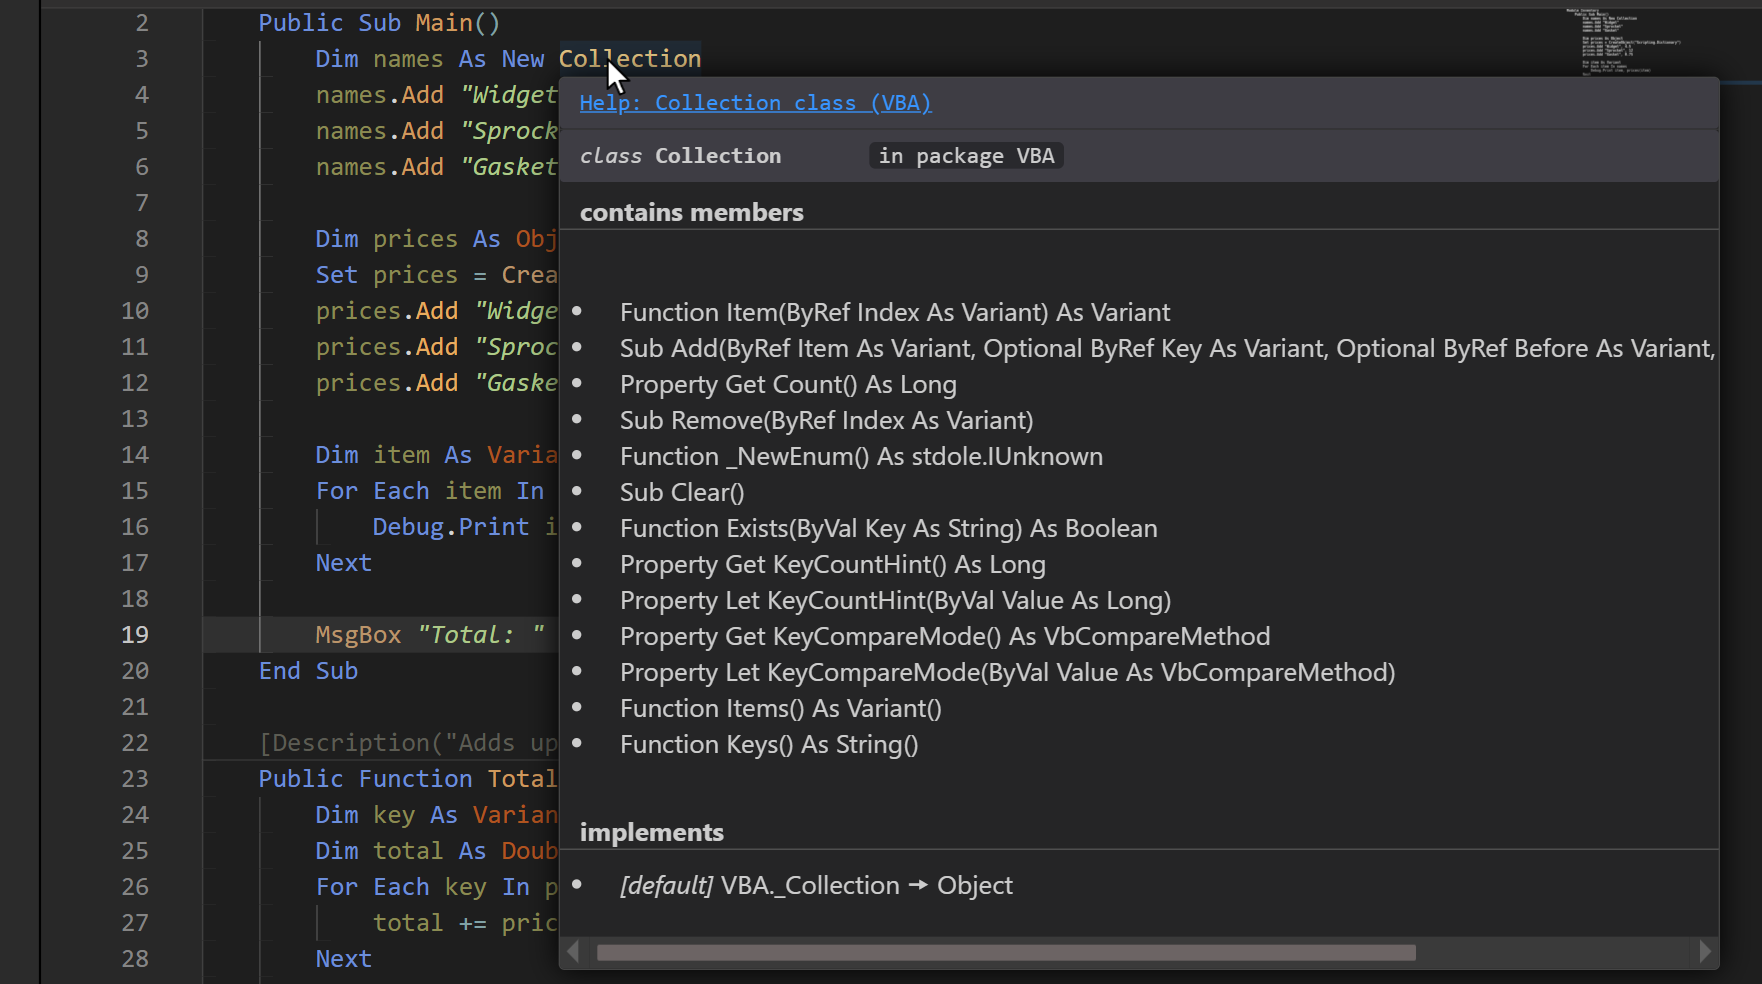Viewport: 1762px width, 984px height.
Task: Click 'Dim total As' on line 25
Action: (x=401, y=851)
